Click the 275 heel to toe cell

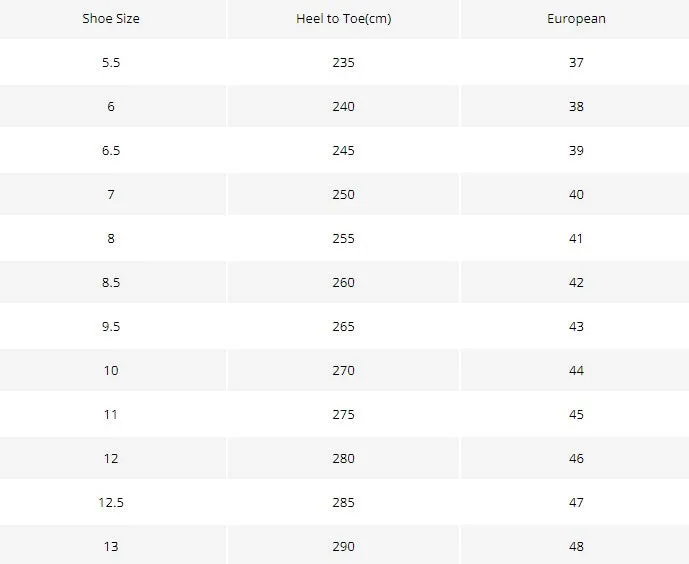pos(343,414)
